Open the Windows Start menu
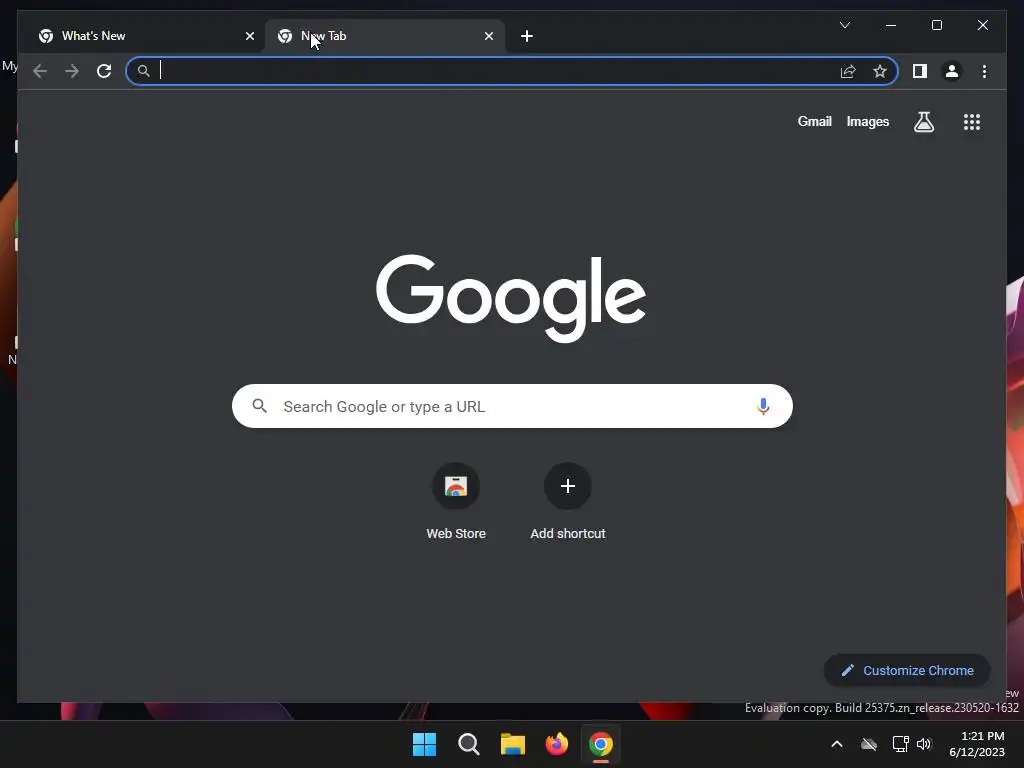The height and width of the screenshot is (768, 1024). click(x=424, y=744)
